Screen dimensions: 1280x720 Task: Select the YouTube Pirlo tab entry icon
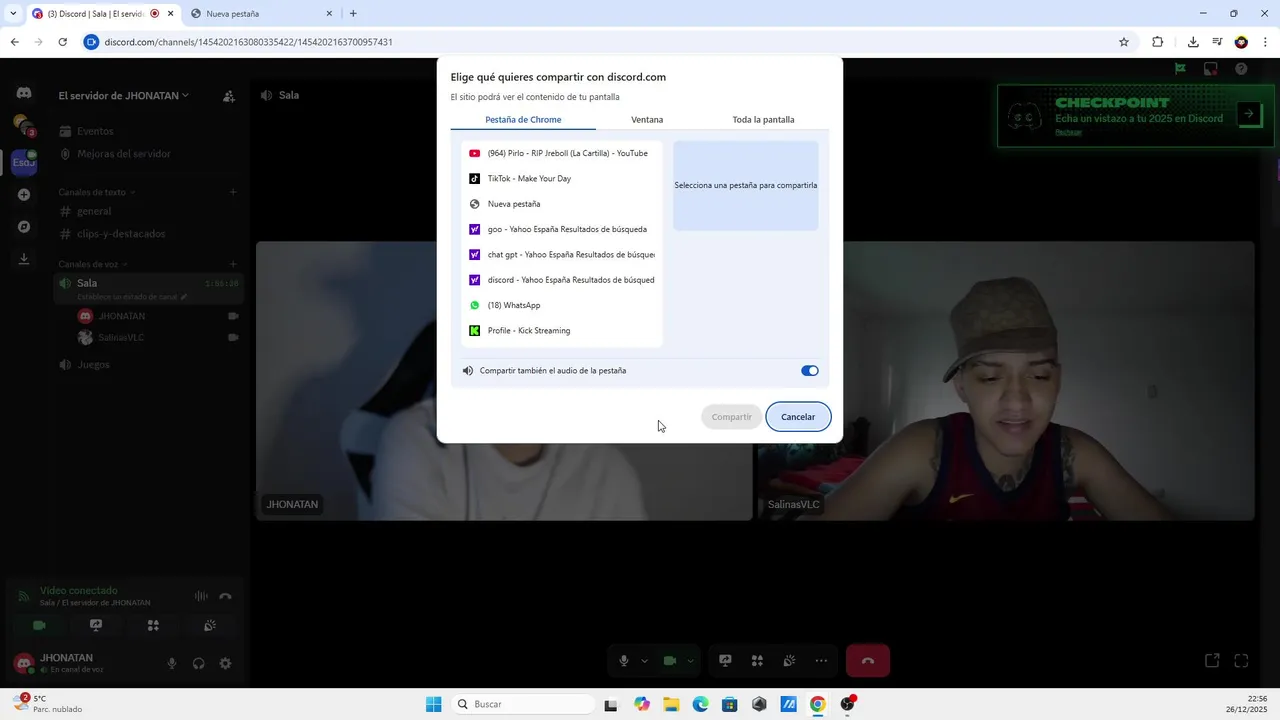pyautogui.click(x=475, y=153)
